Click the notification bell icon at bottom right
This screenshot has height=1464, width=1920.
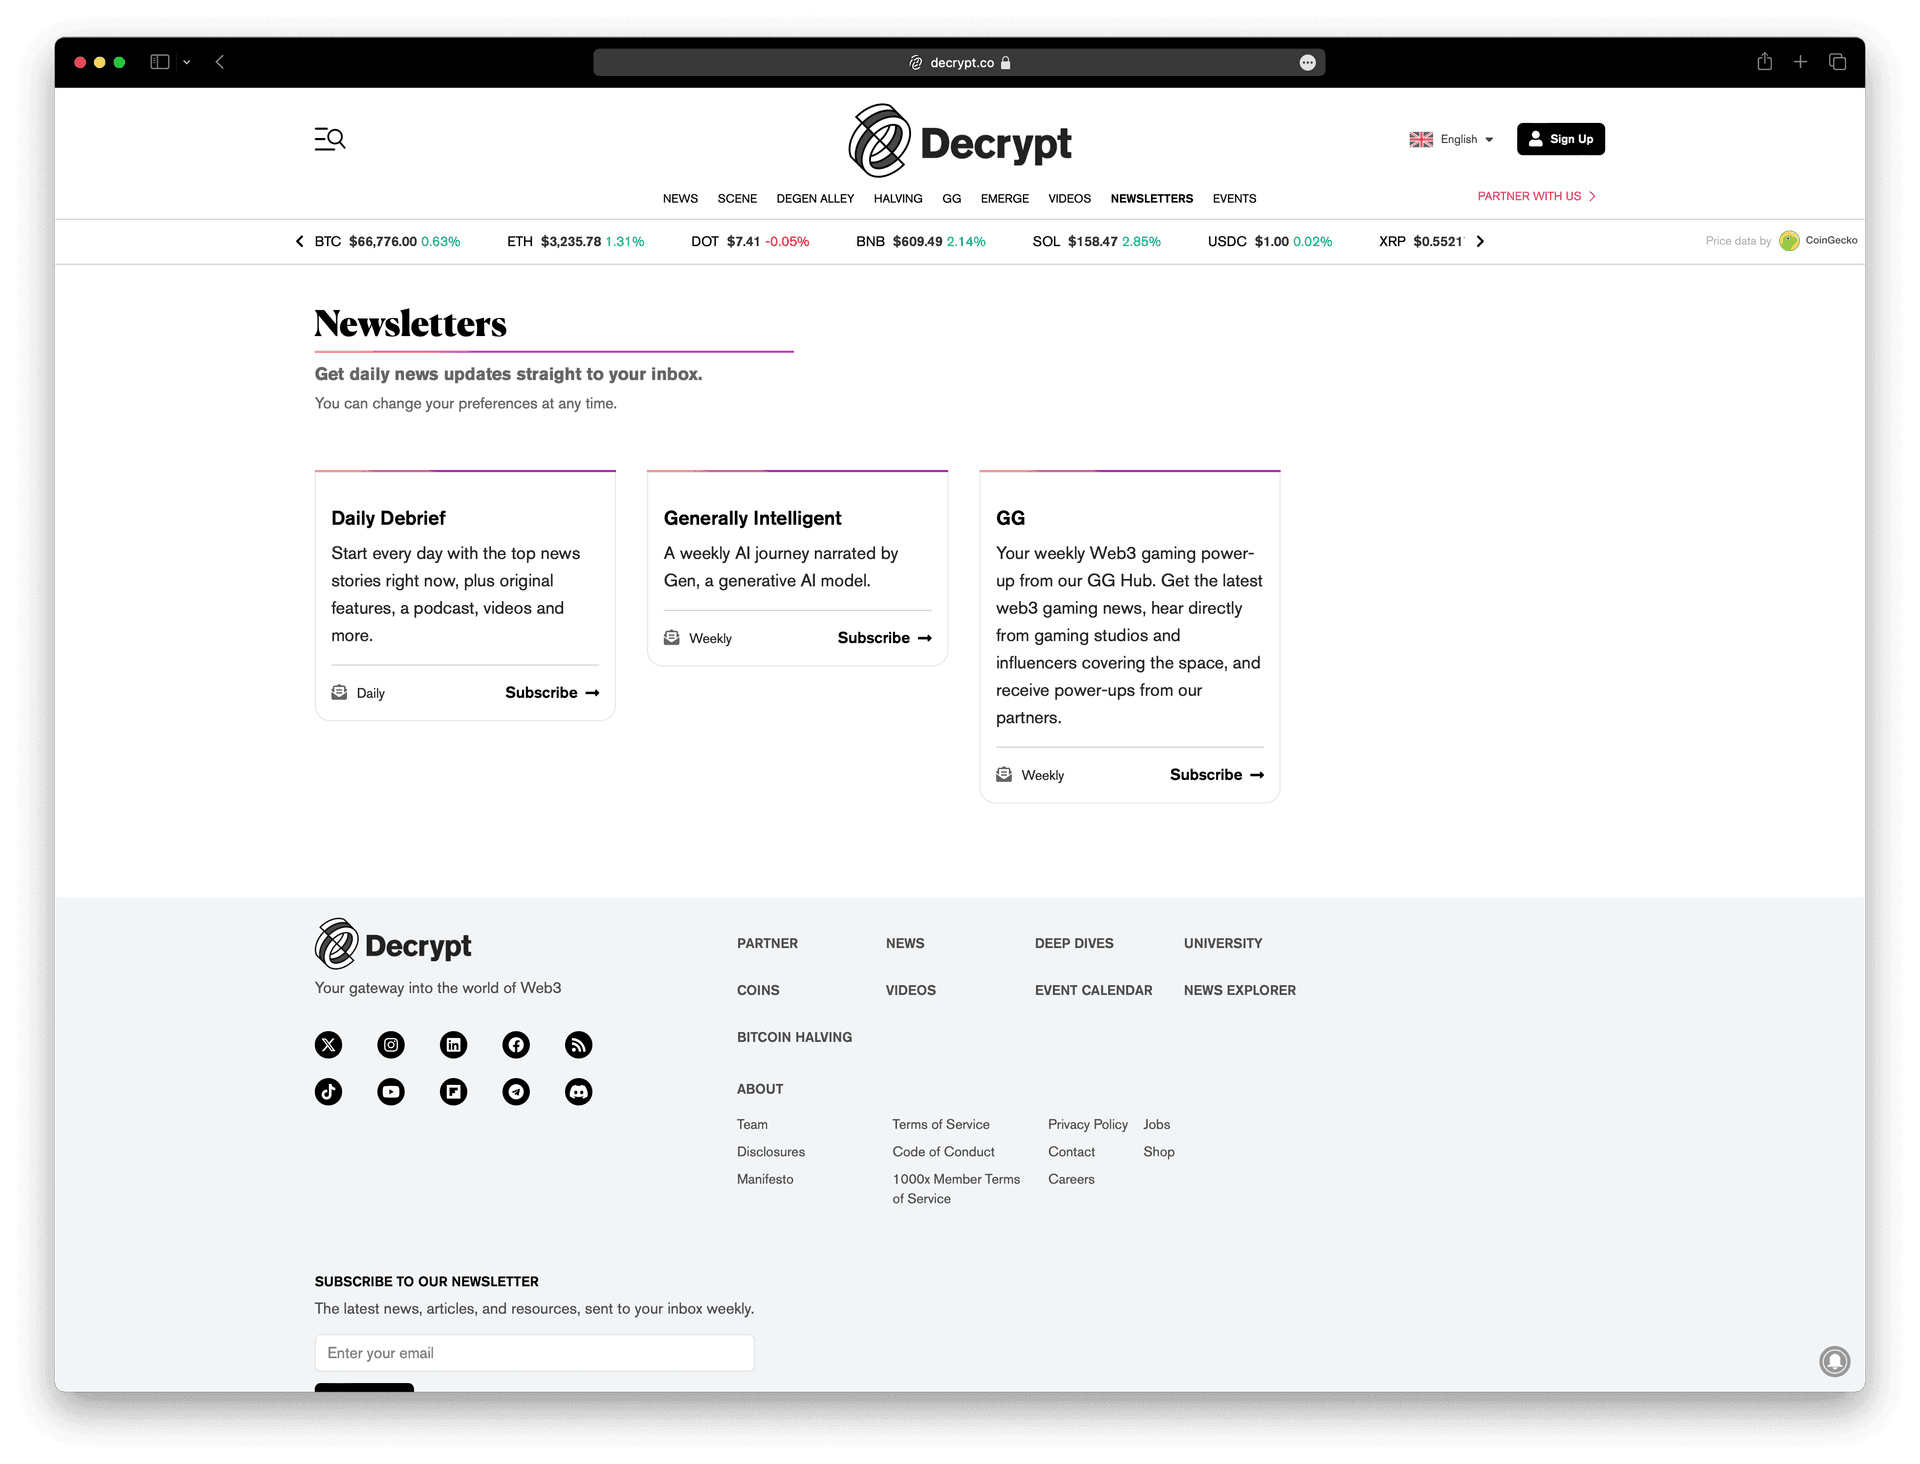(1834, 1361)
